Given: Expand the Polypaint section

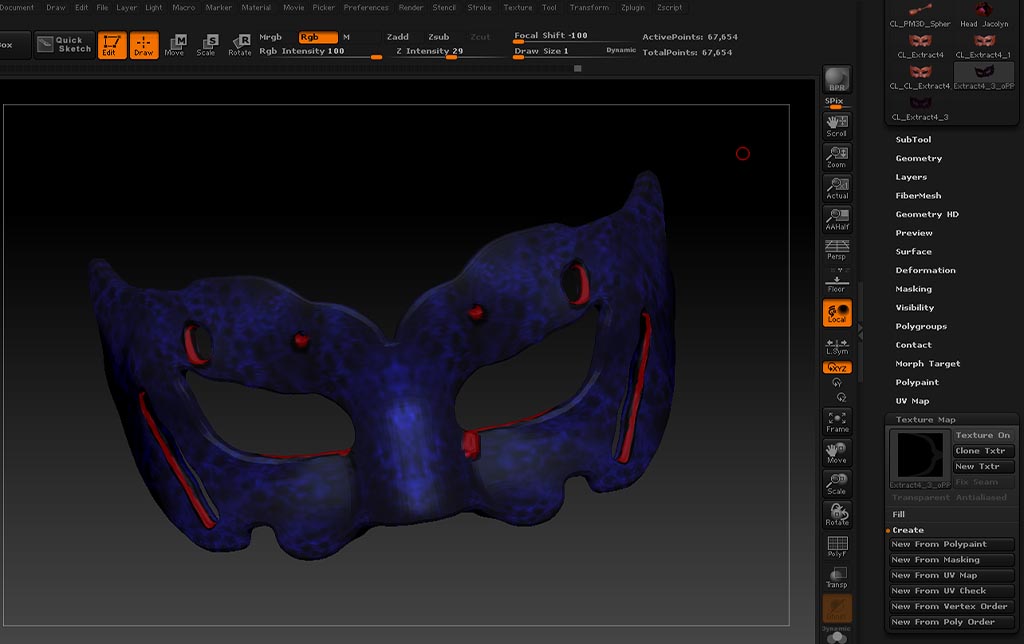Looking at the screenshot, I should click(x=917, y=382).
